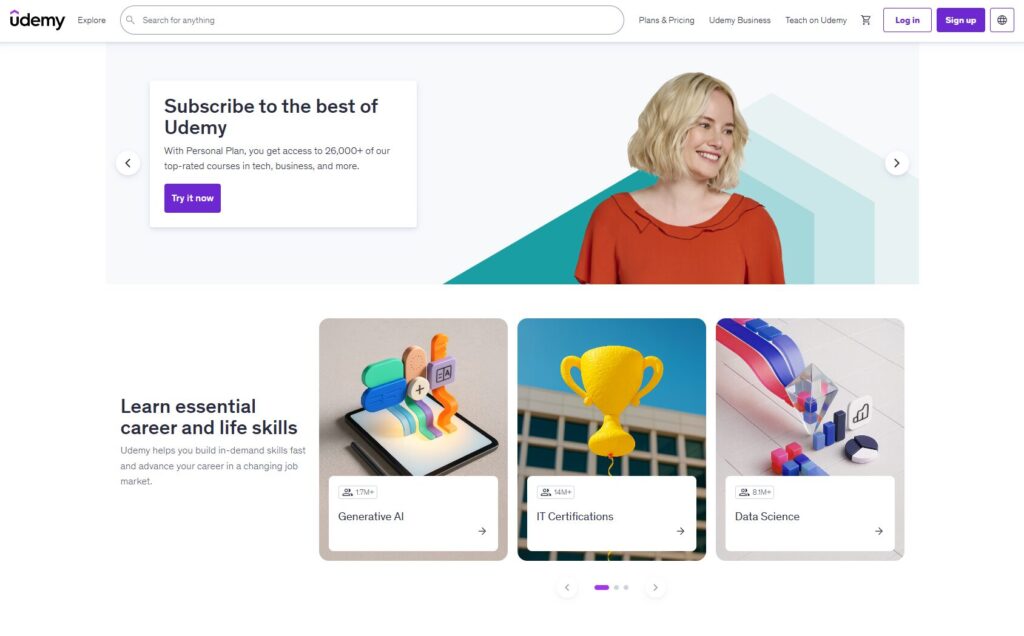Show next skills carousel page
The width and height of the screenshot is (1024, 636).
(x=655, y=588)
